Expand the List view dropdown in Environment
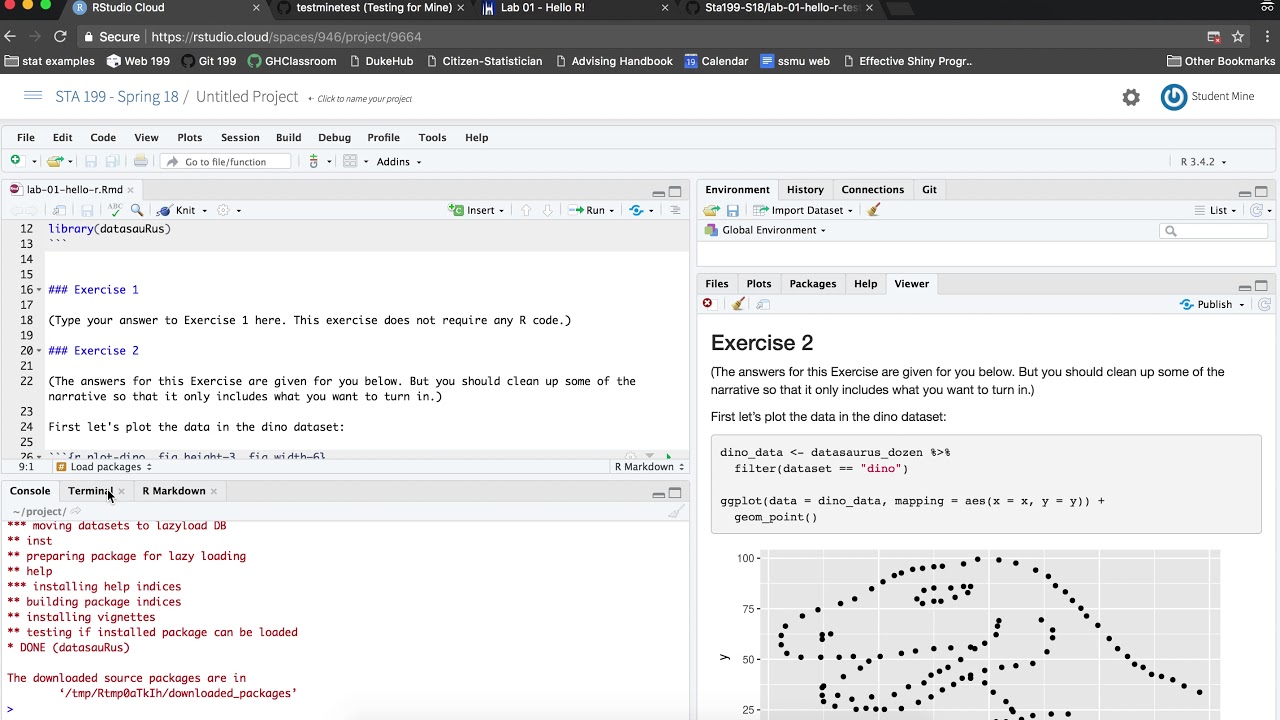Screen dimensions: 1280x720 [x=1216, y=210]
